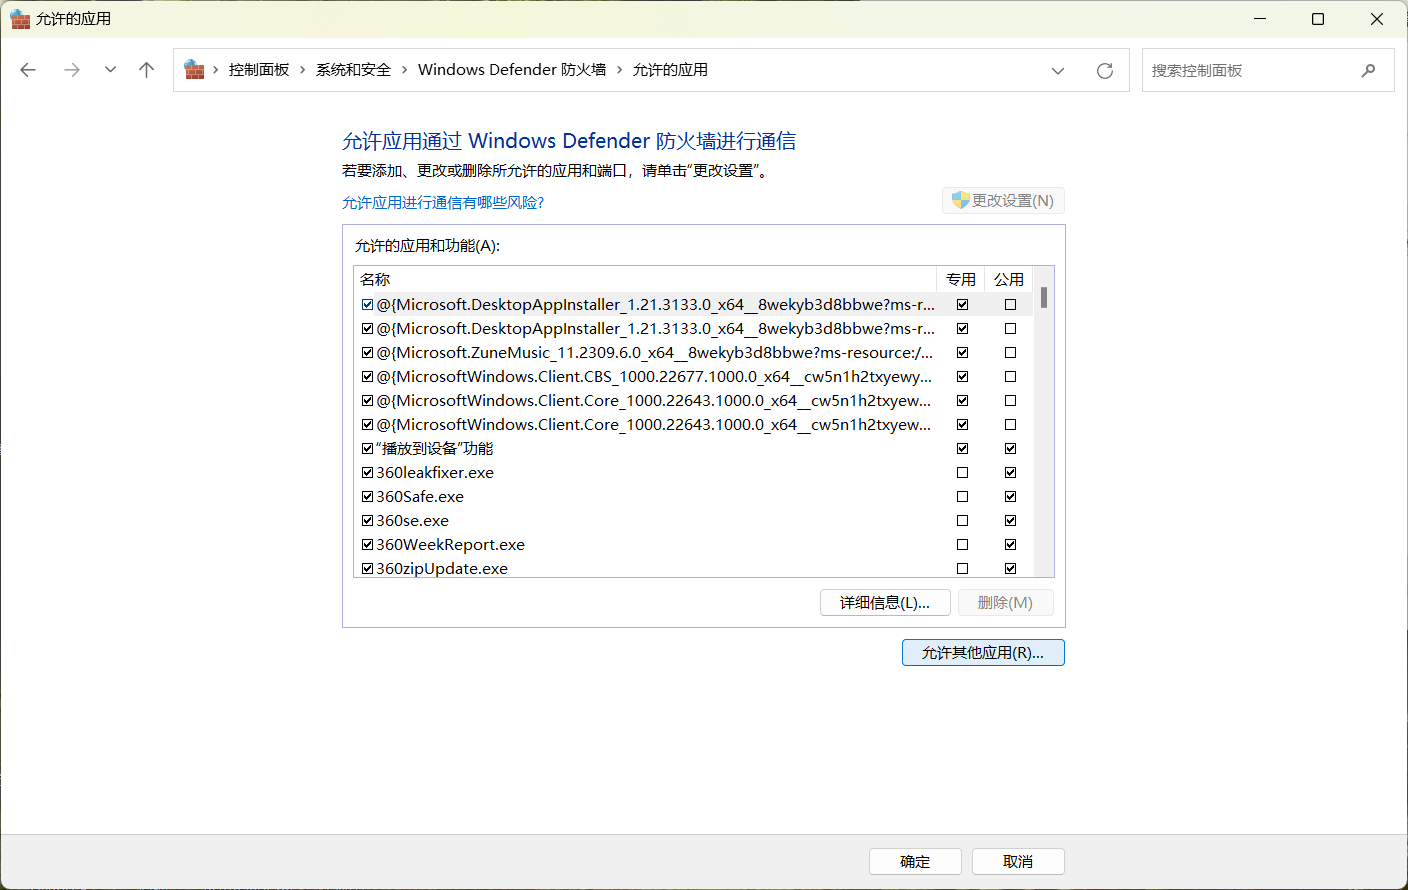The width and height of the screenshot is (1408, 890).
Task: Enable 专用 access for 360se.exe
Action: tap(962, 520)
